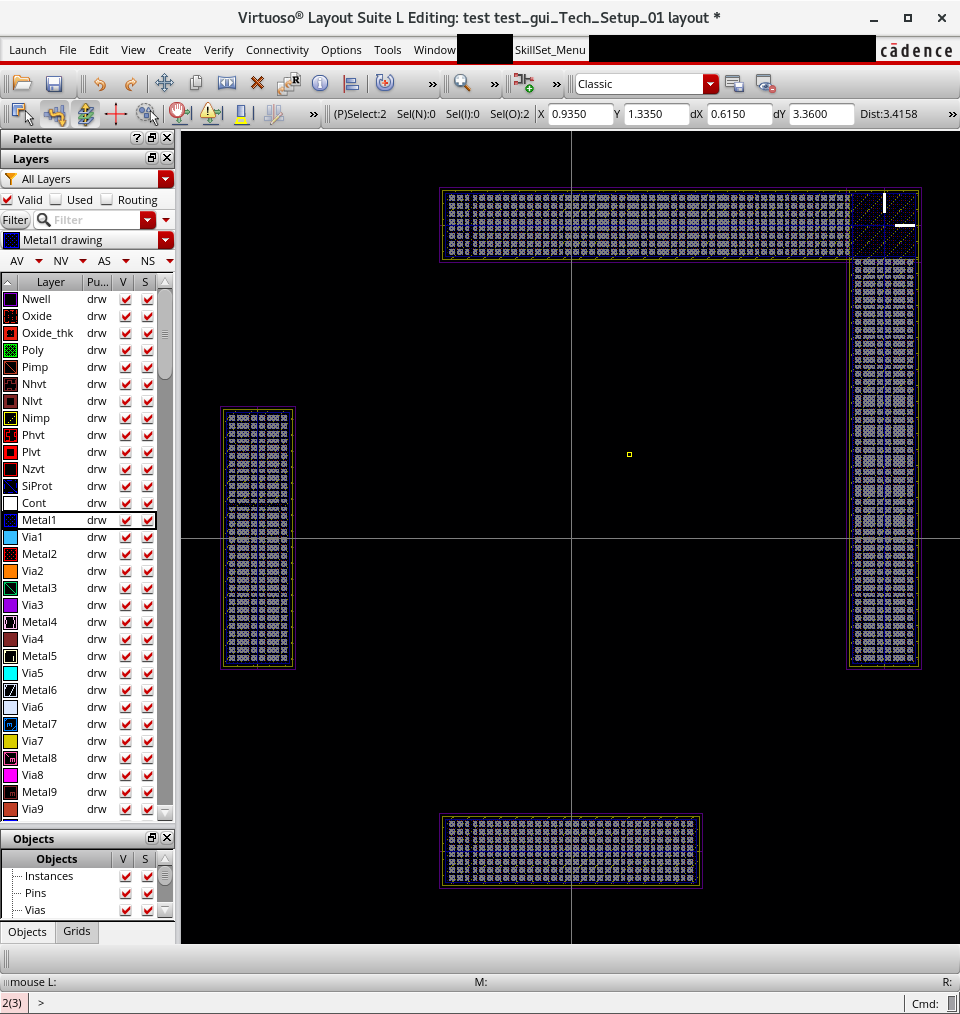Select the Move tool icon

pyautogui.click(x=164, y=84)
